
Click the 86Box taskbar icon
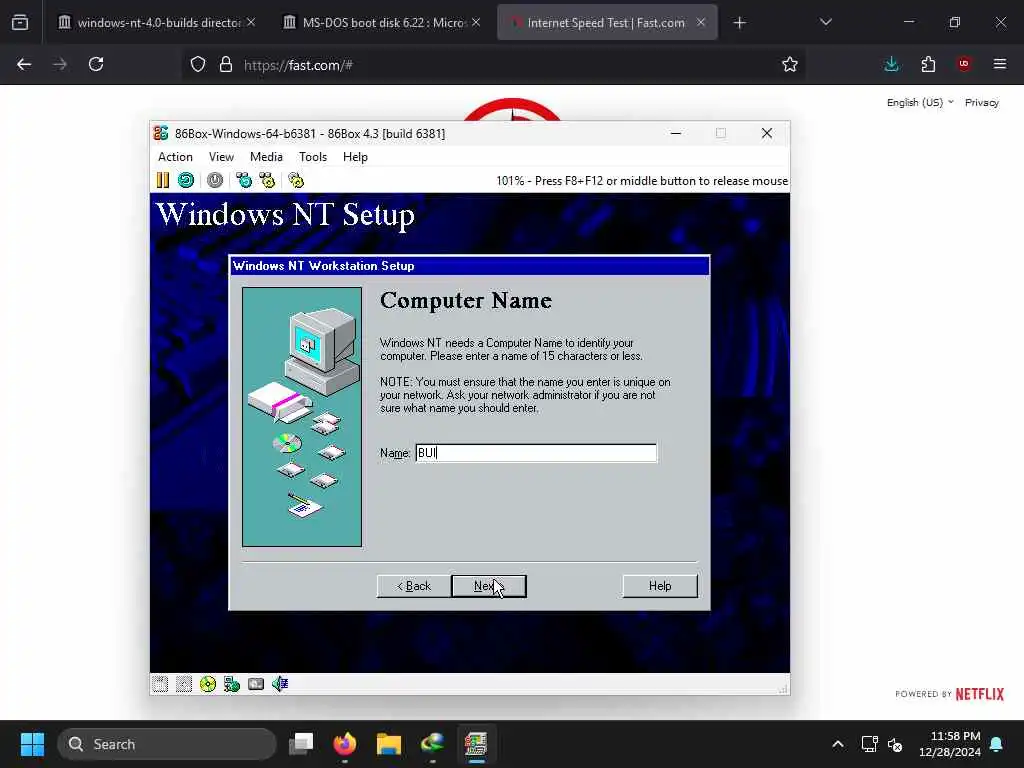coord(476,744)
